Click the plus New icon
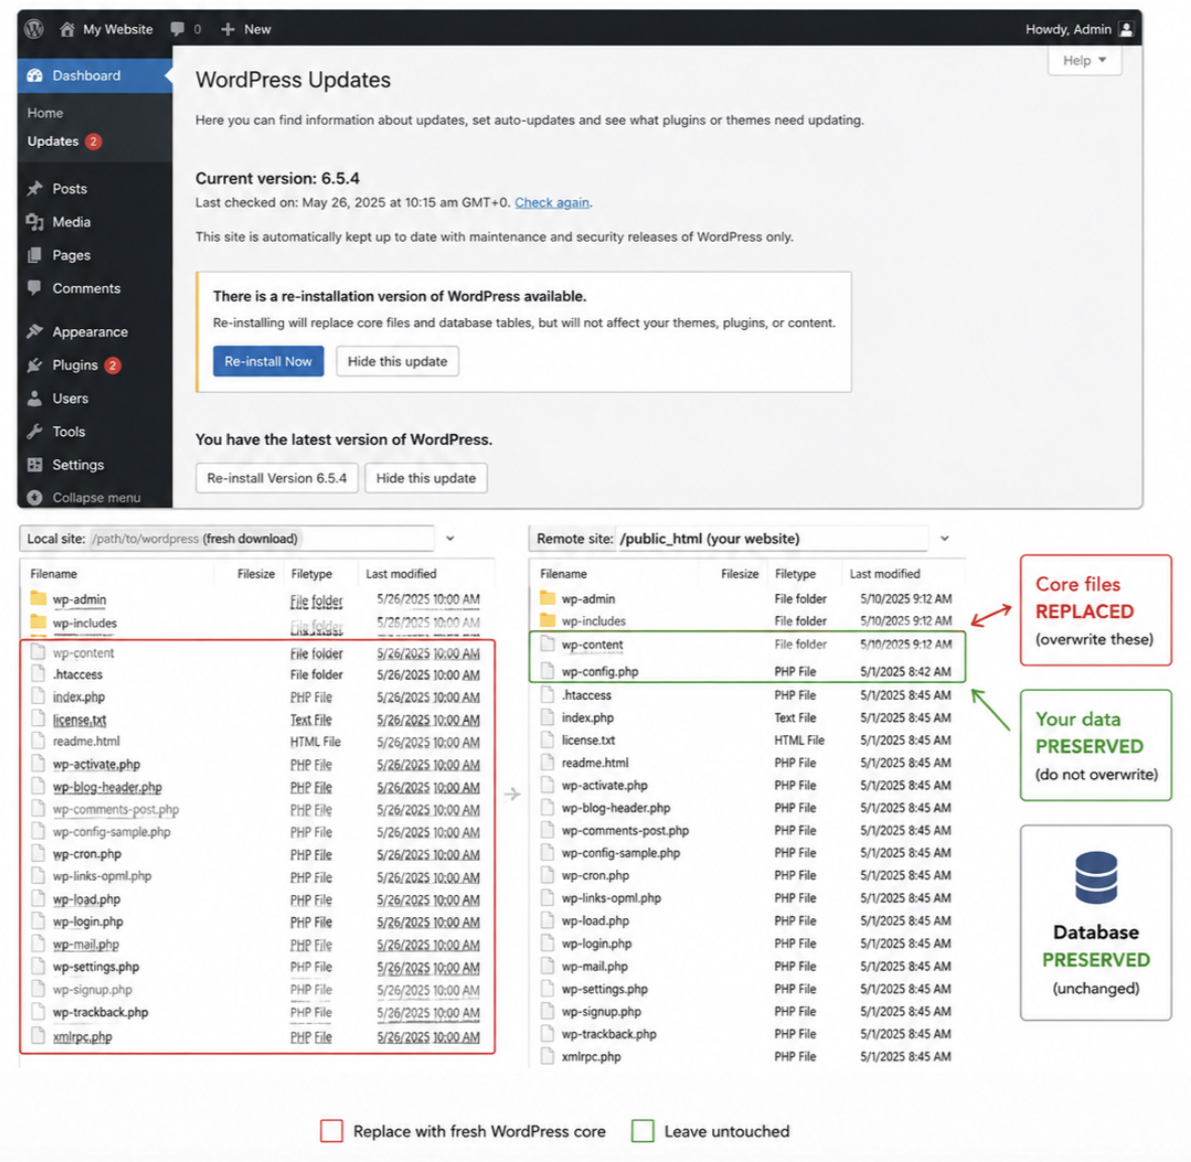 click(227, 29)
